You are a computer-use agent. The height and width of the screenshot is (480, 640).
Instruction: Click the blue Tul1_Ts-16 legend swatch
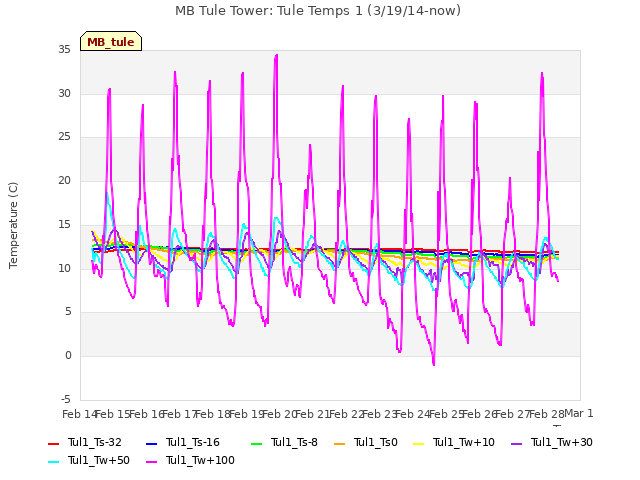click(x=151, y=444)
